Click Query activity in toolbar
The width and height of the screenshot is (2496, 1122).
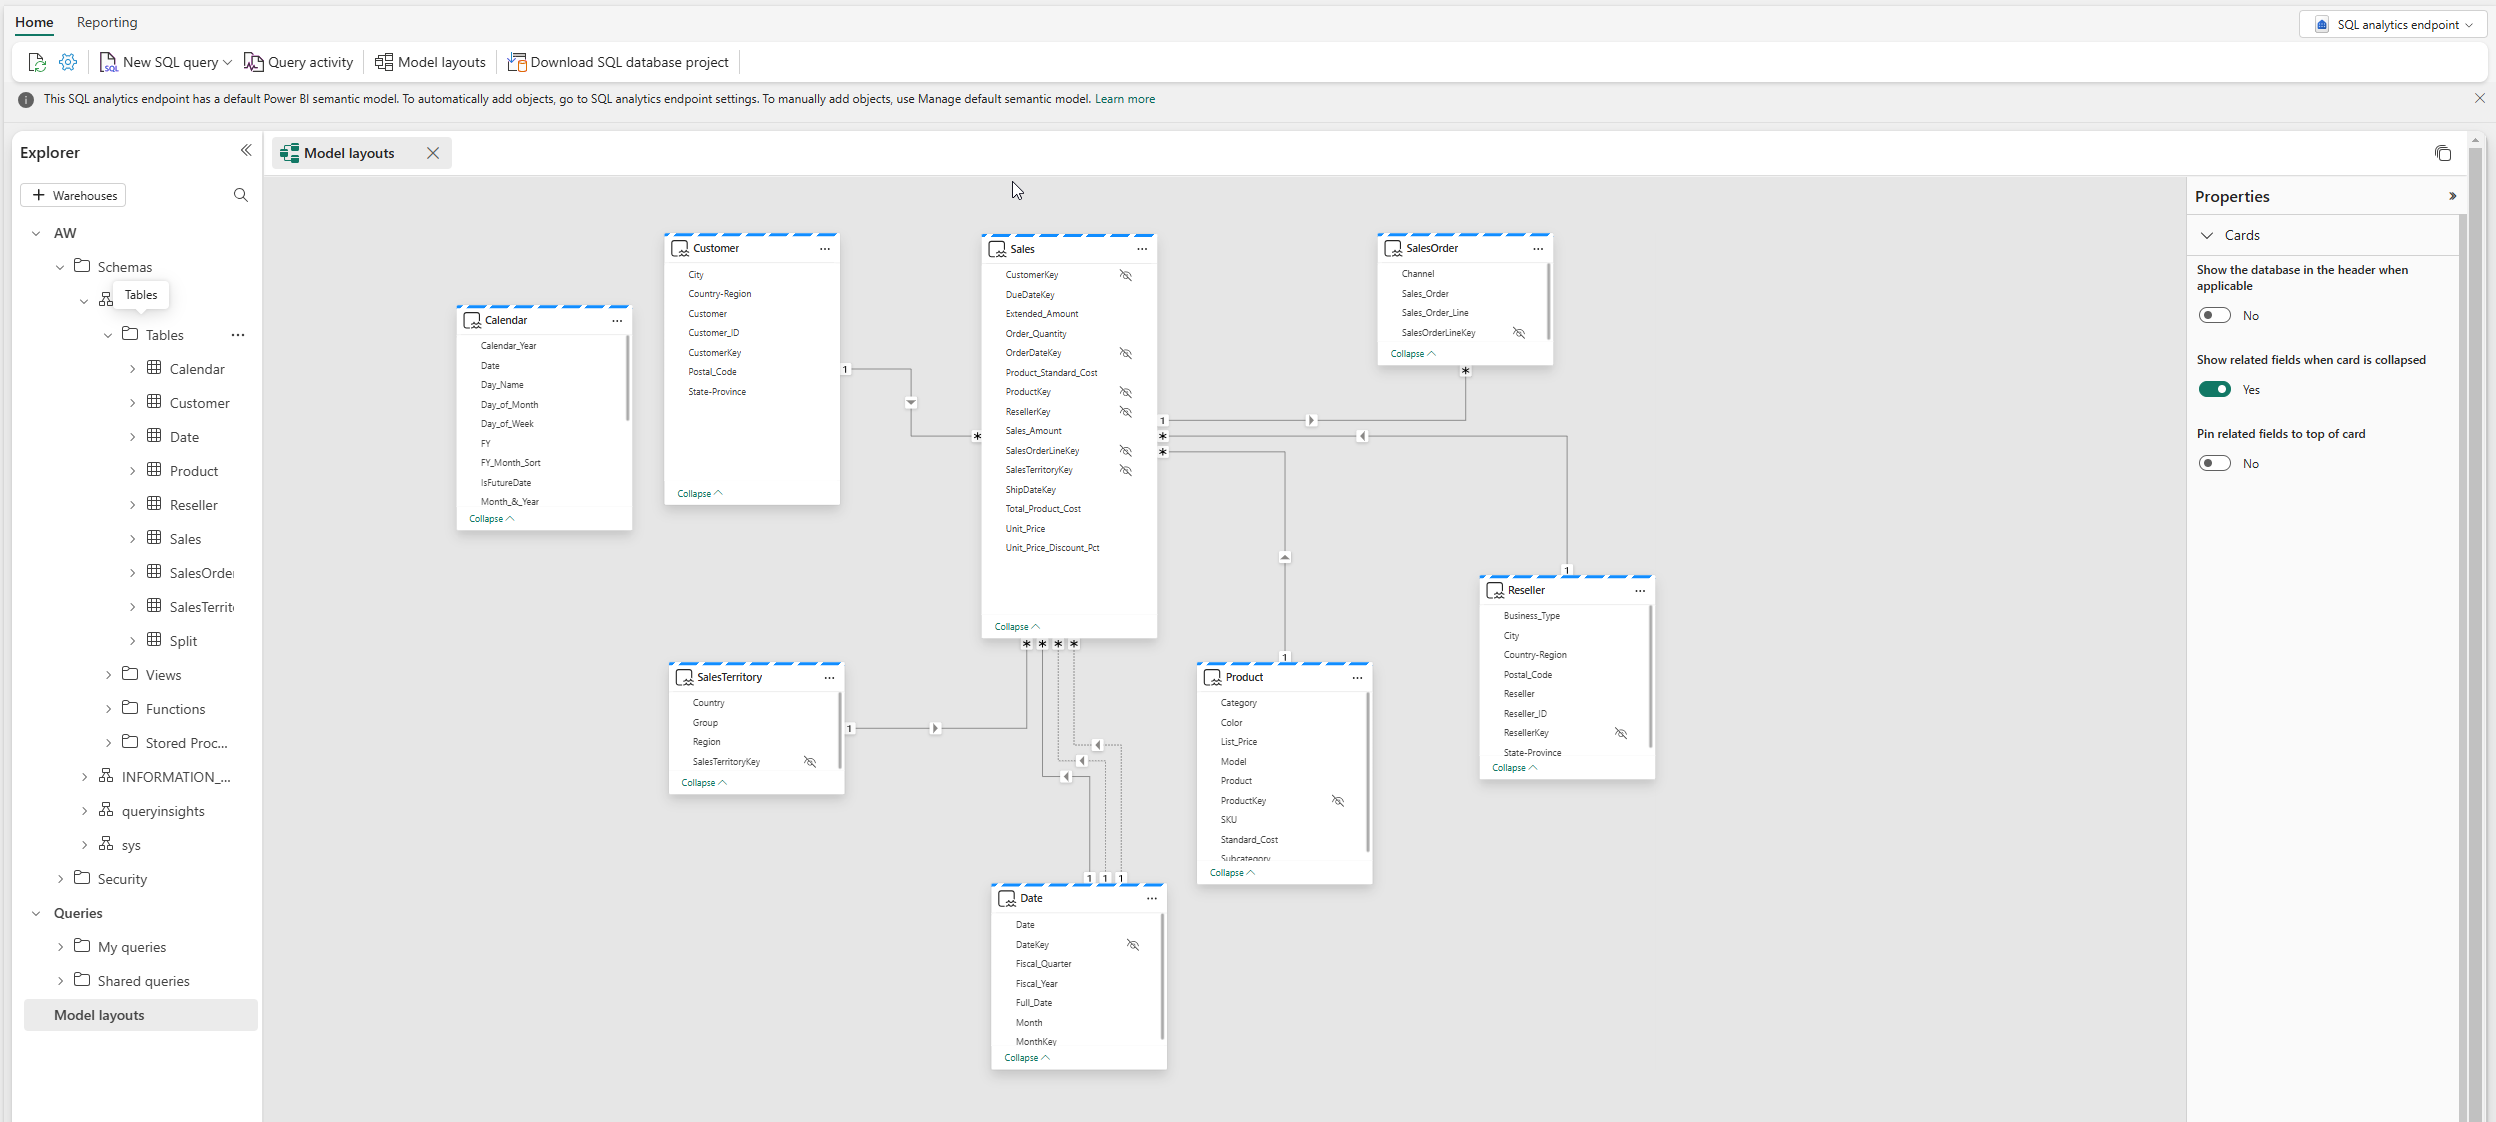tap(298, 62)
